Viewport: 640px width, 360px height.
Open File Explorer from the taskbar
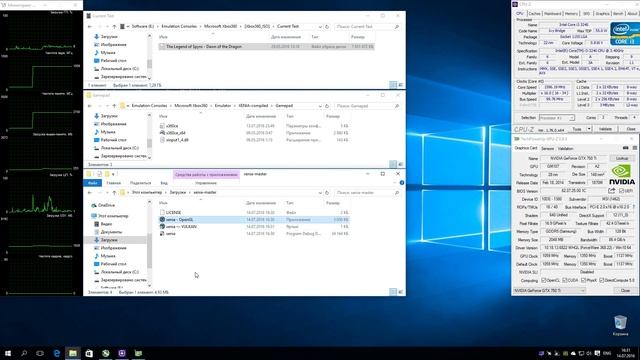73,353
